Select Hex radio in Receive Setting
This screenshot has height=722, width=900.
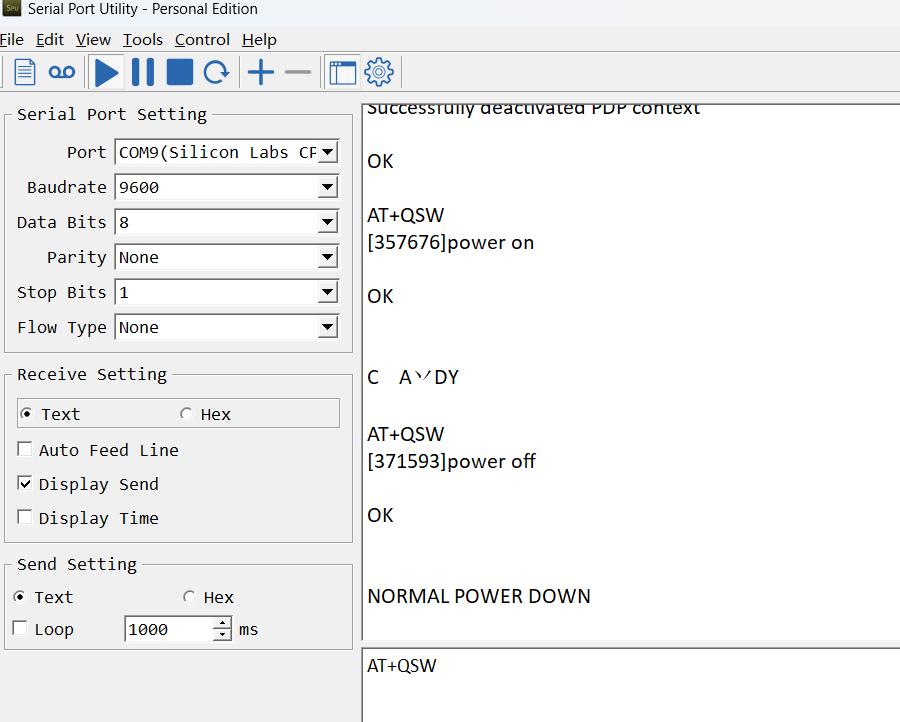tap(186, 414)
